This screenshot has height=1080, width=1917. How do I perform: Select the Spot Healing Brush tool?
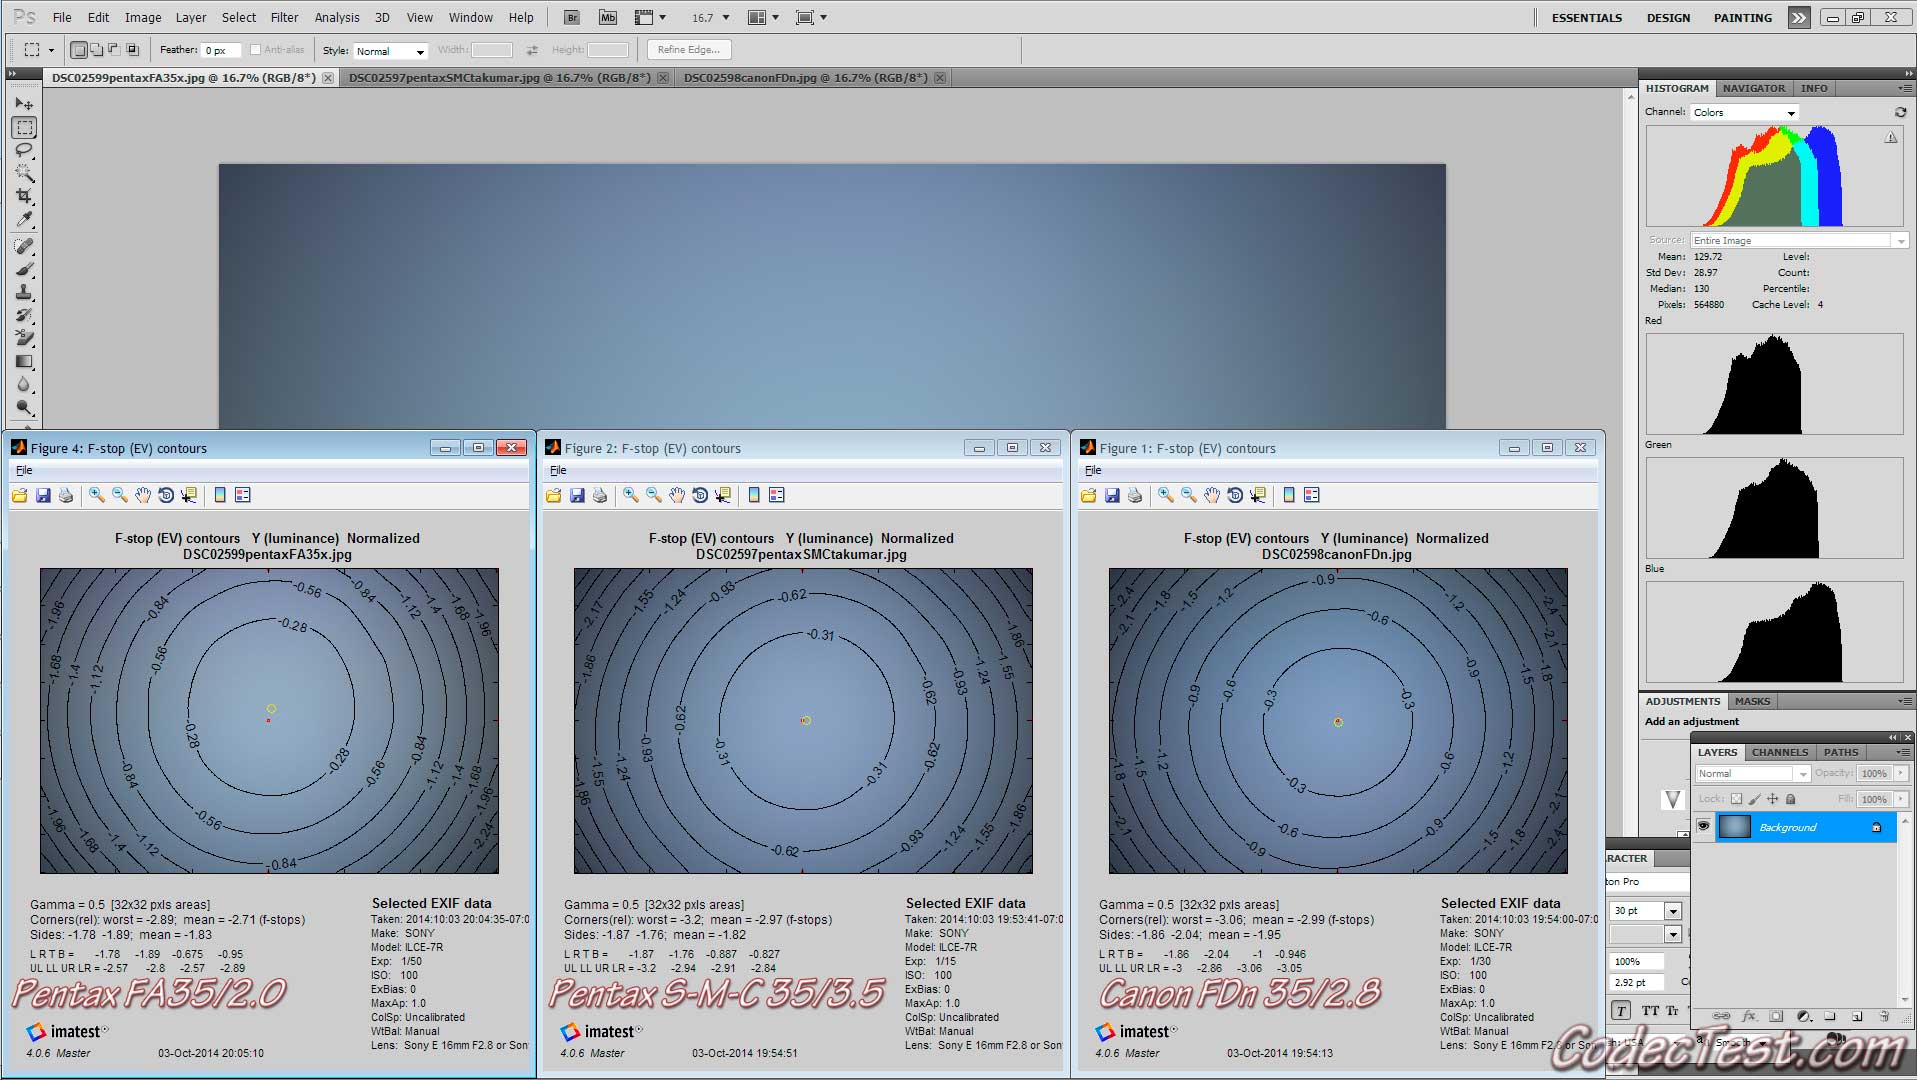tap(24, 246)
